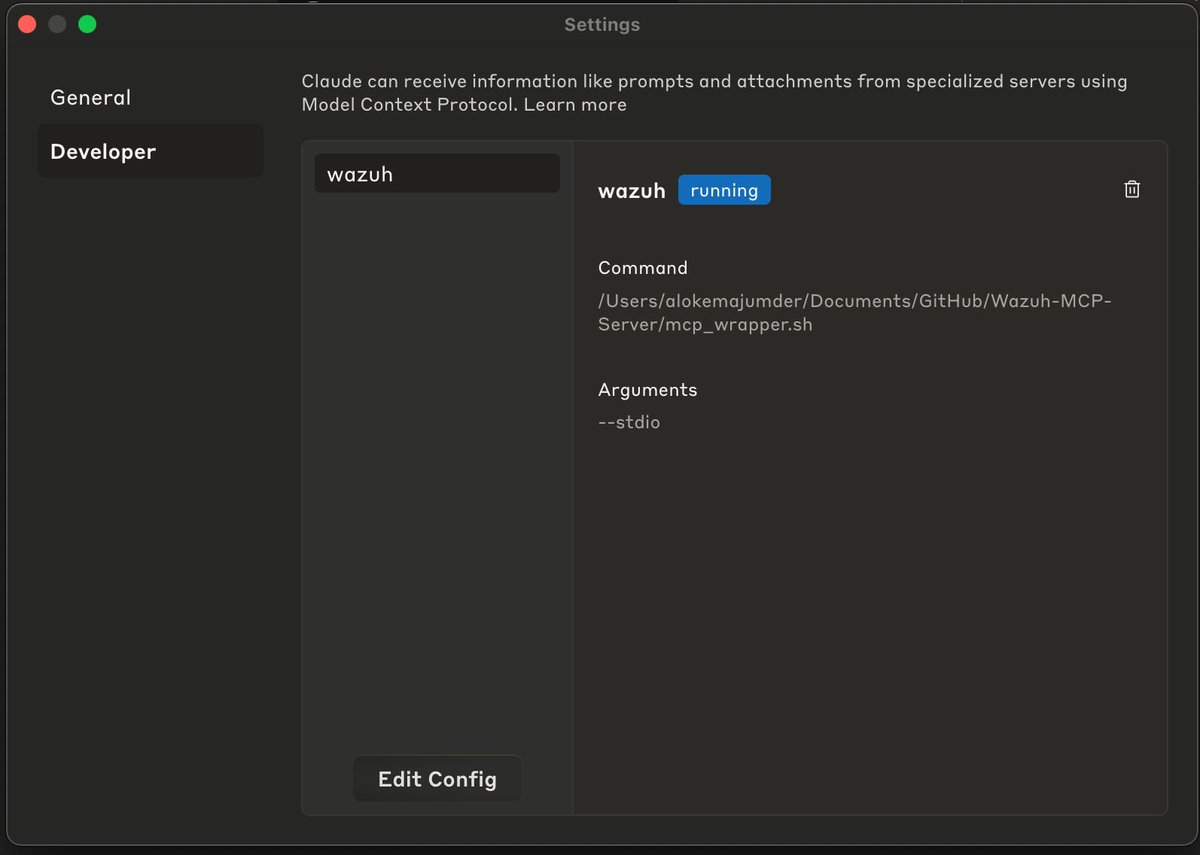Click the Settings window title

point(602,25)
